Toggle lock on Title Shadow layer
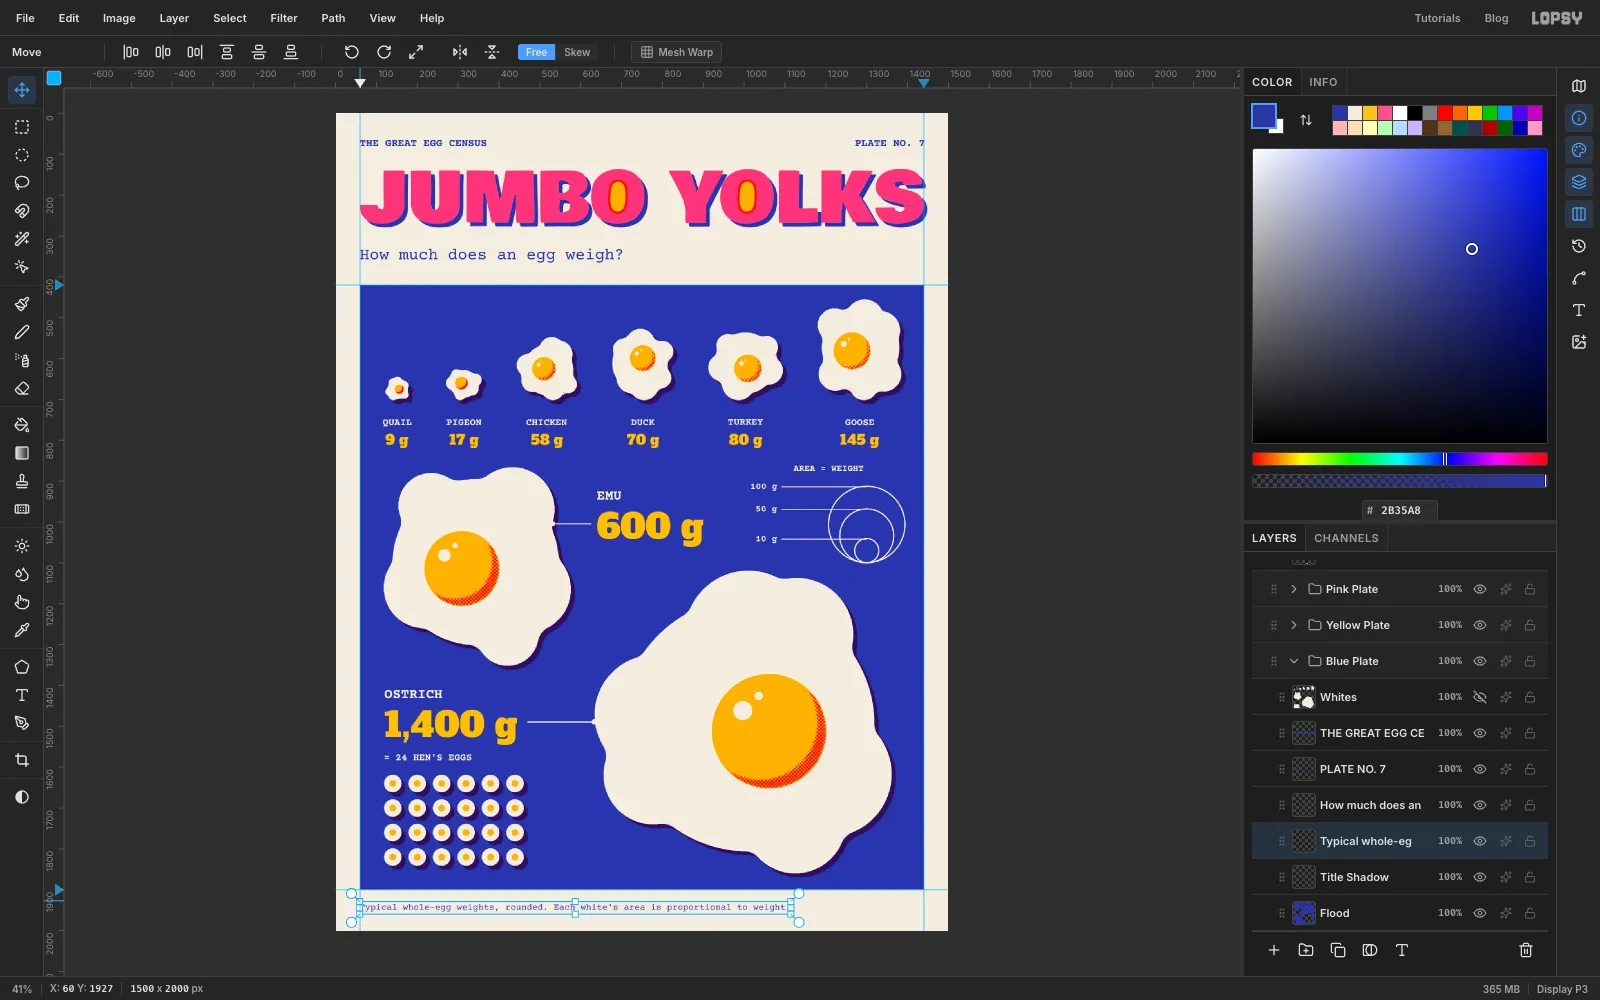This screenshot has width=1600, height=1000. pyautogui.click(x=1530, y=877)
